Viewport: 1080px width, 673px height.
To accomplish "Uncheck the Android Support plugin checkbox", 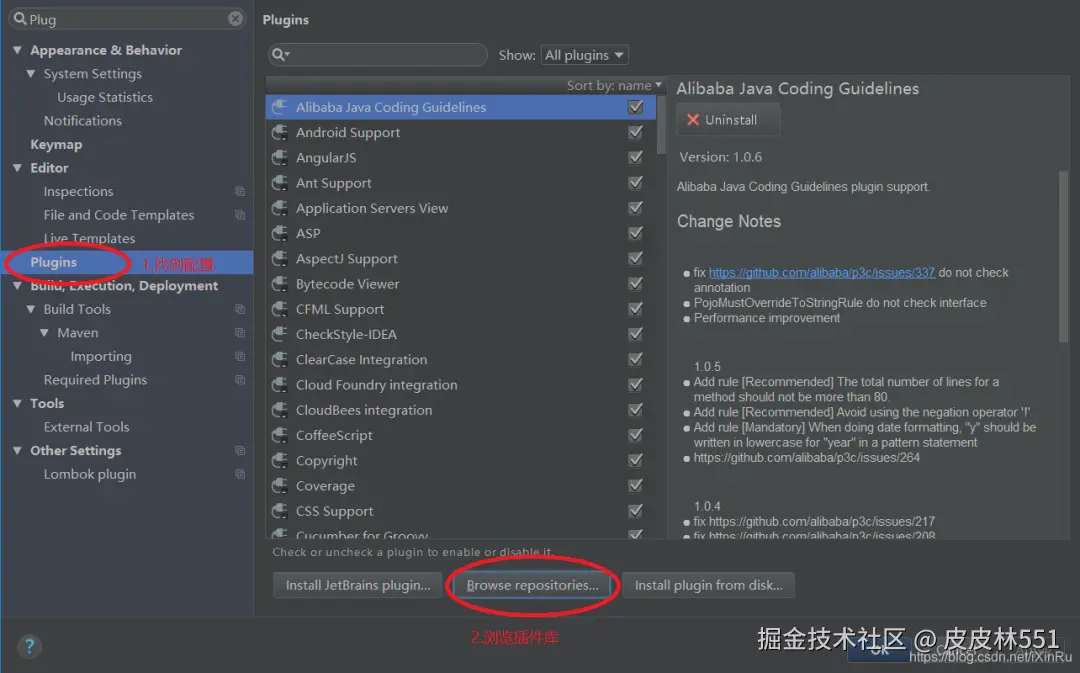I will (635, 132).
